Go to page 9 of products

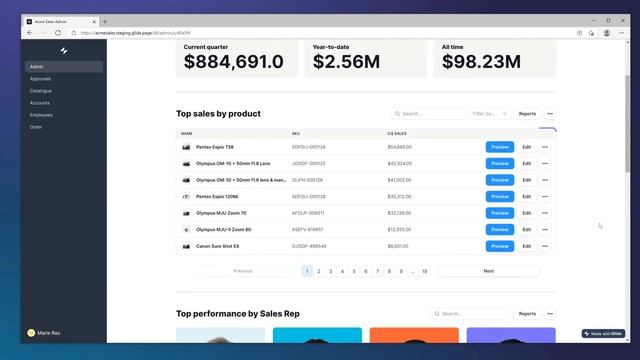click(x=401, y=271)
